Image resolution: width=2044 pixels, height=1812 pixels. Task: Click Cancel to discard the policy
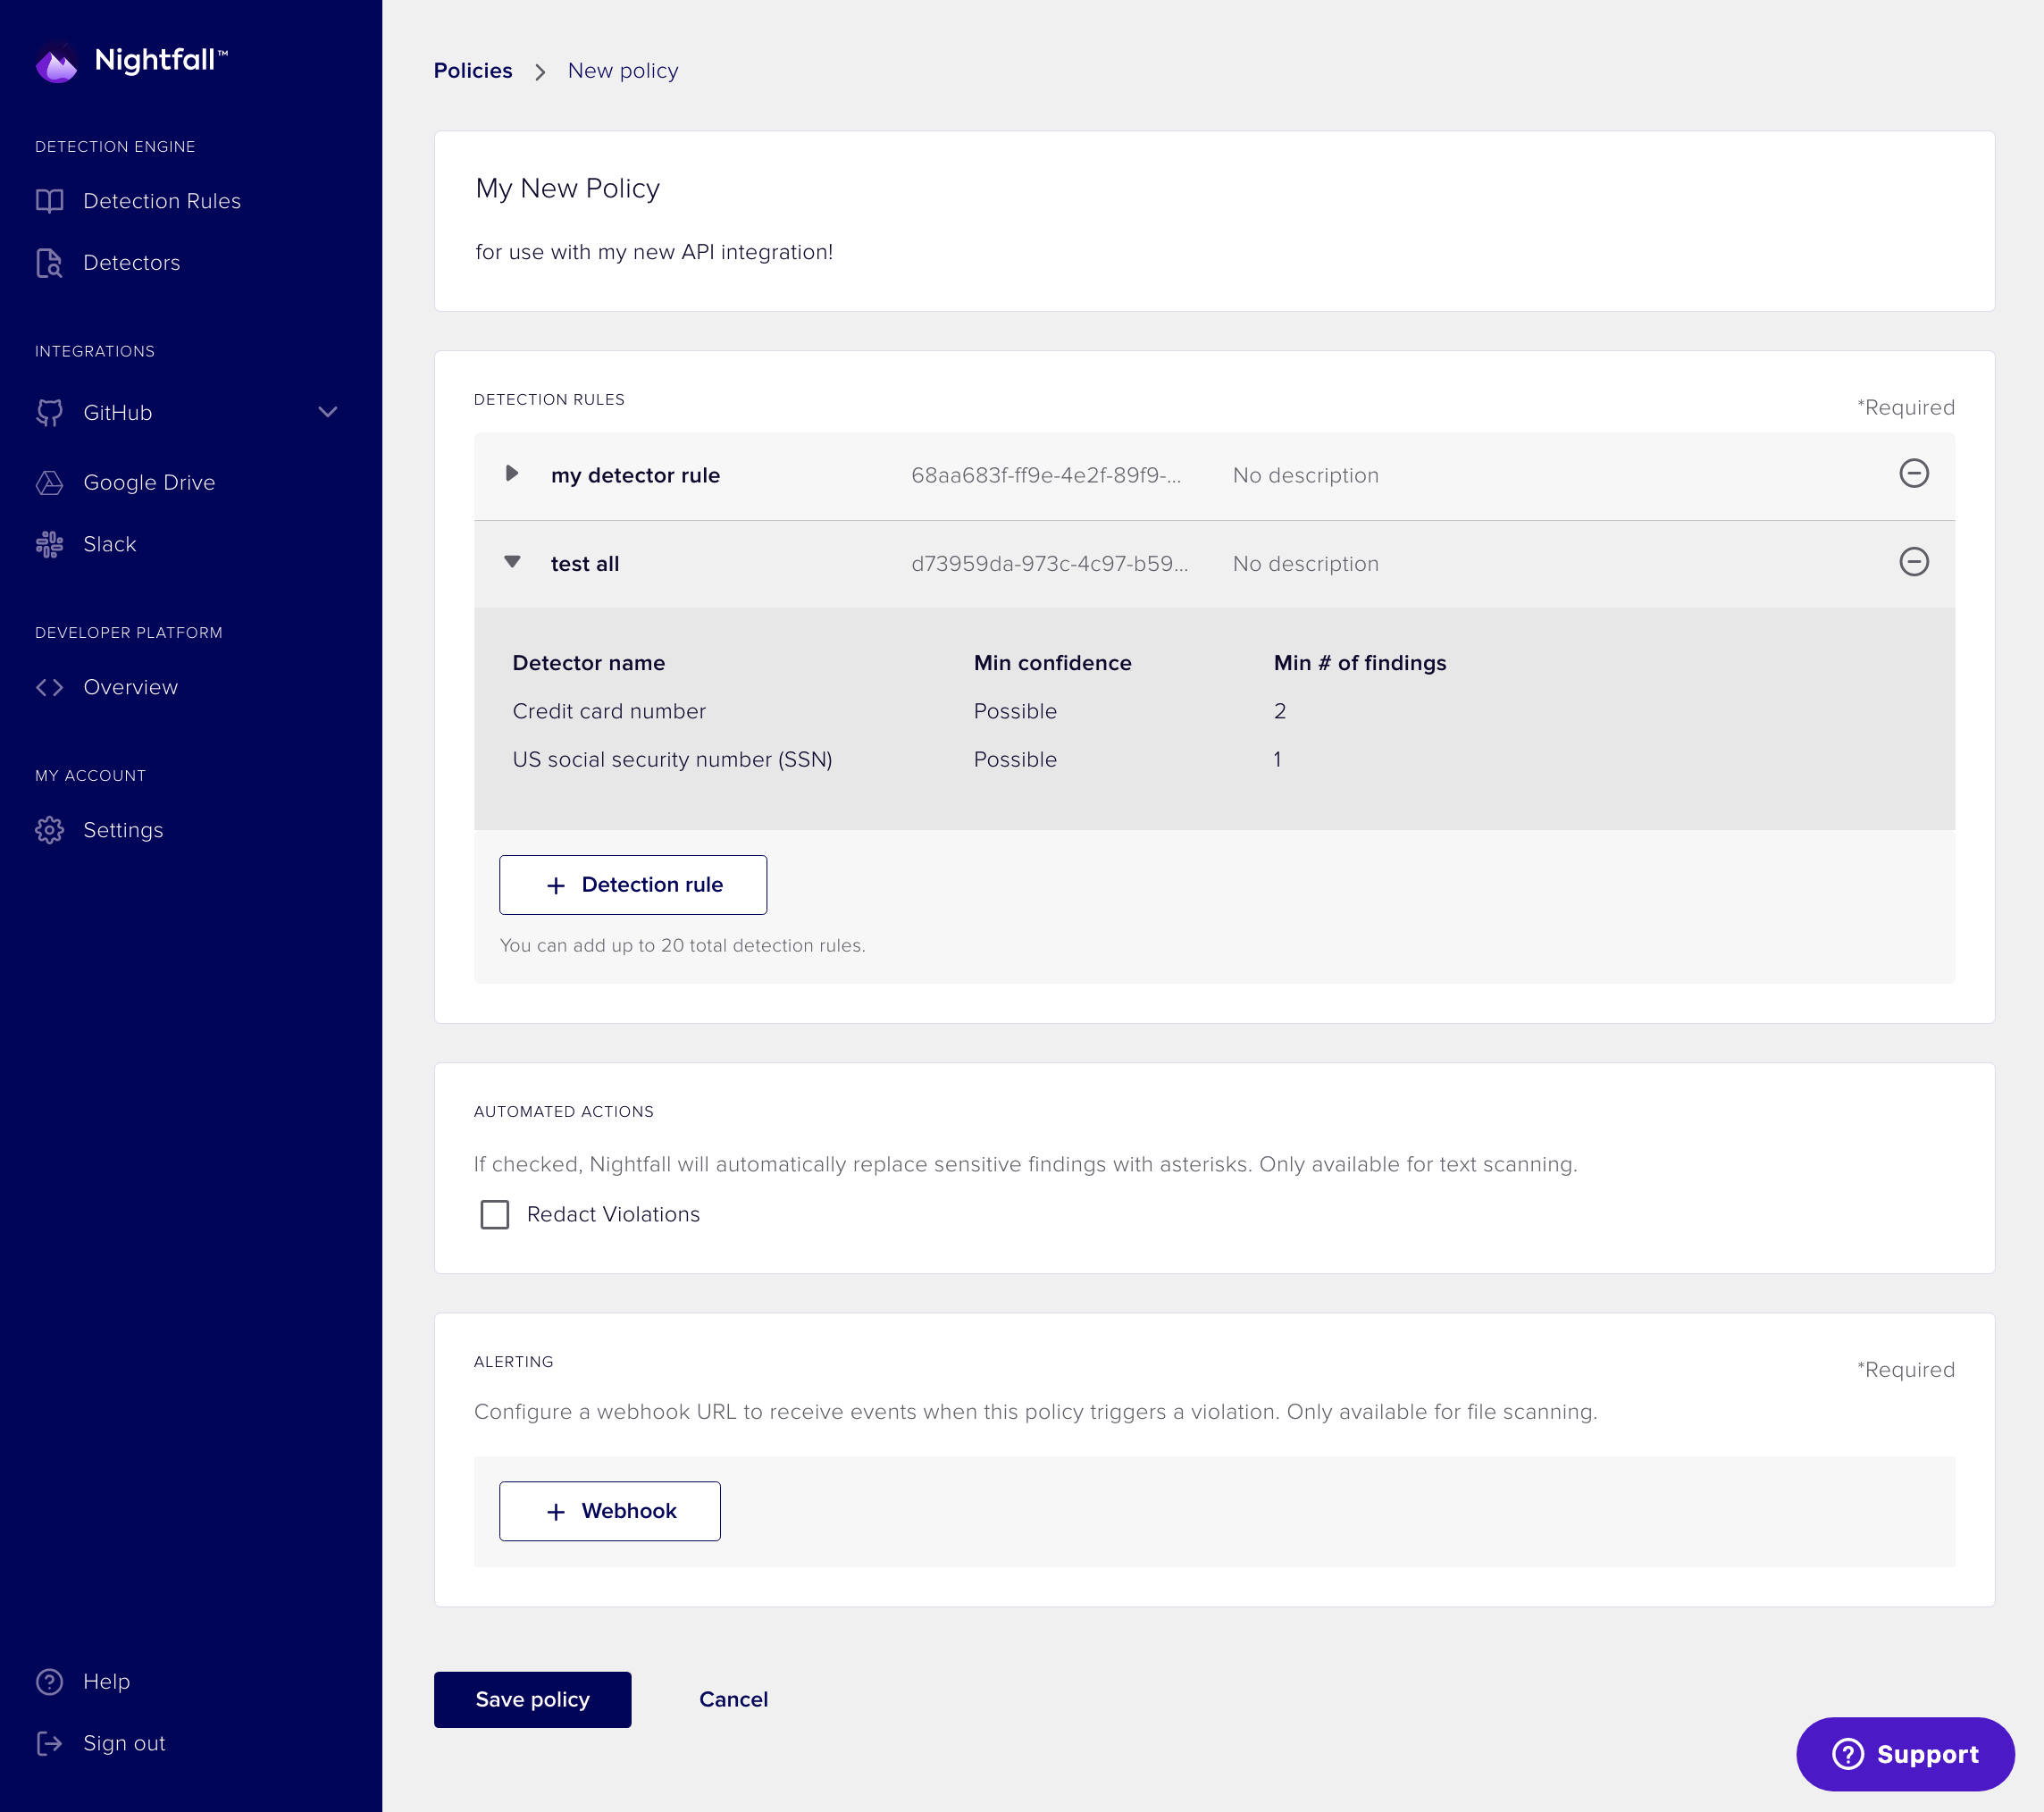[x=733, y=1699]
